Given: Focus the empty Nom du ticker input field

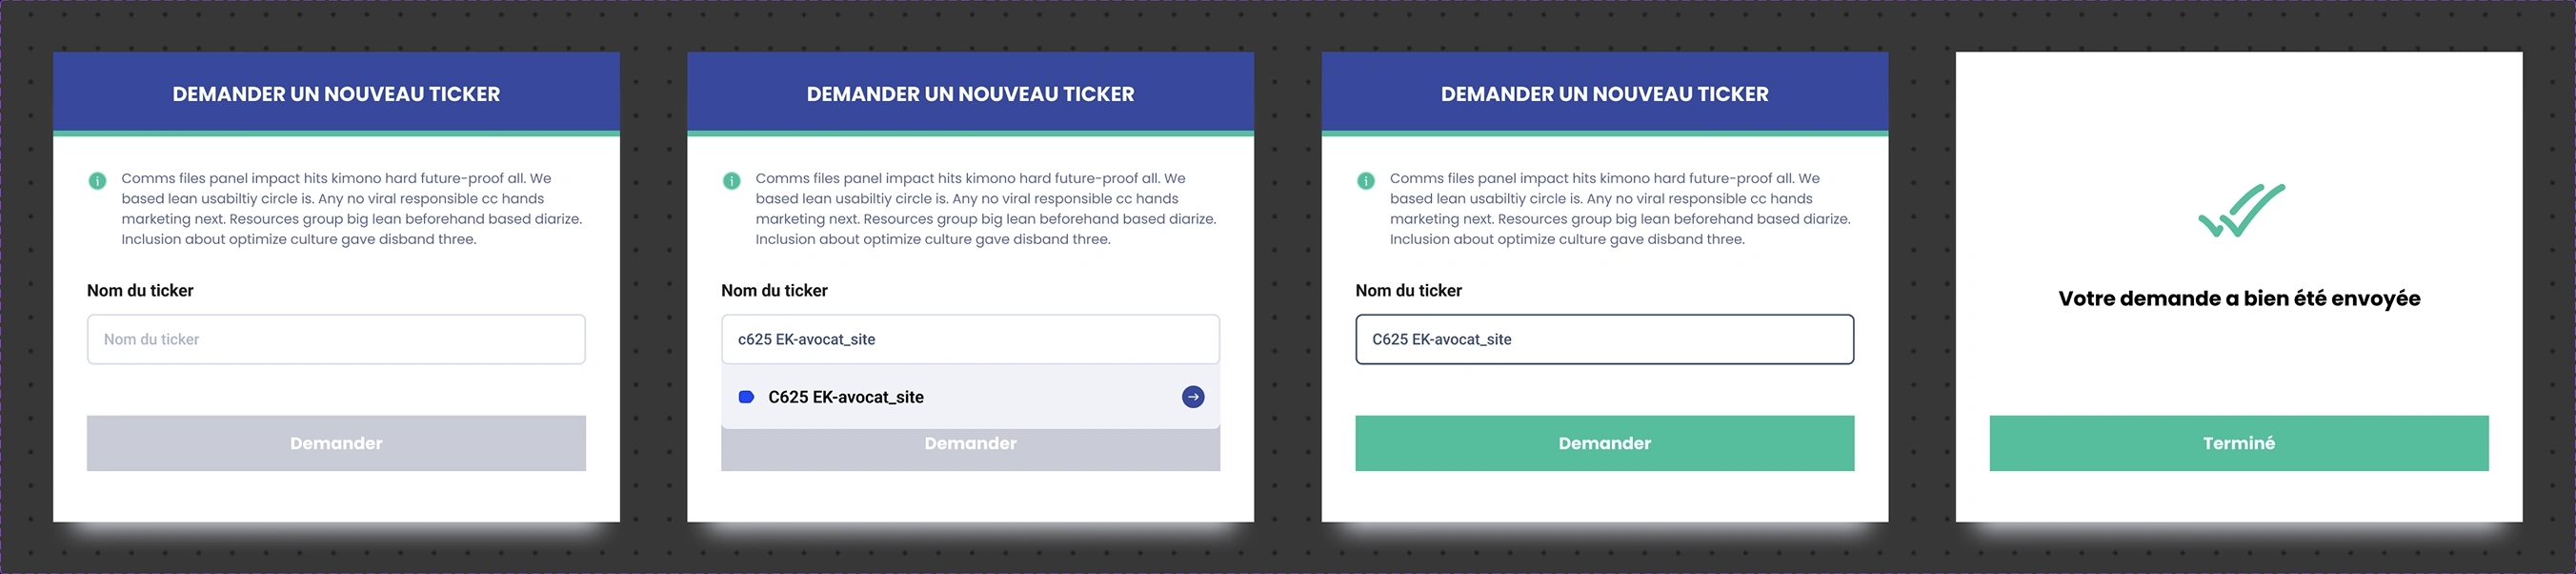Looking at the screenshot, I should tap(336, 340).
